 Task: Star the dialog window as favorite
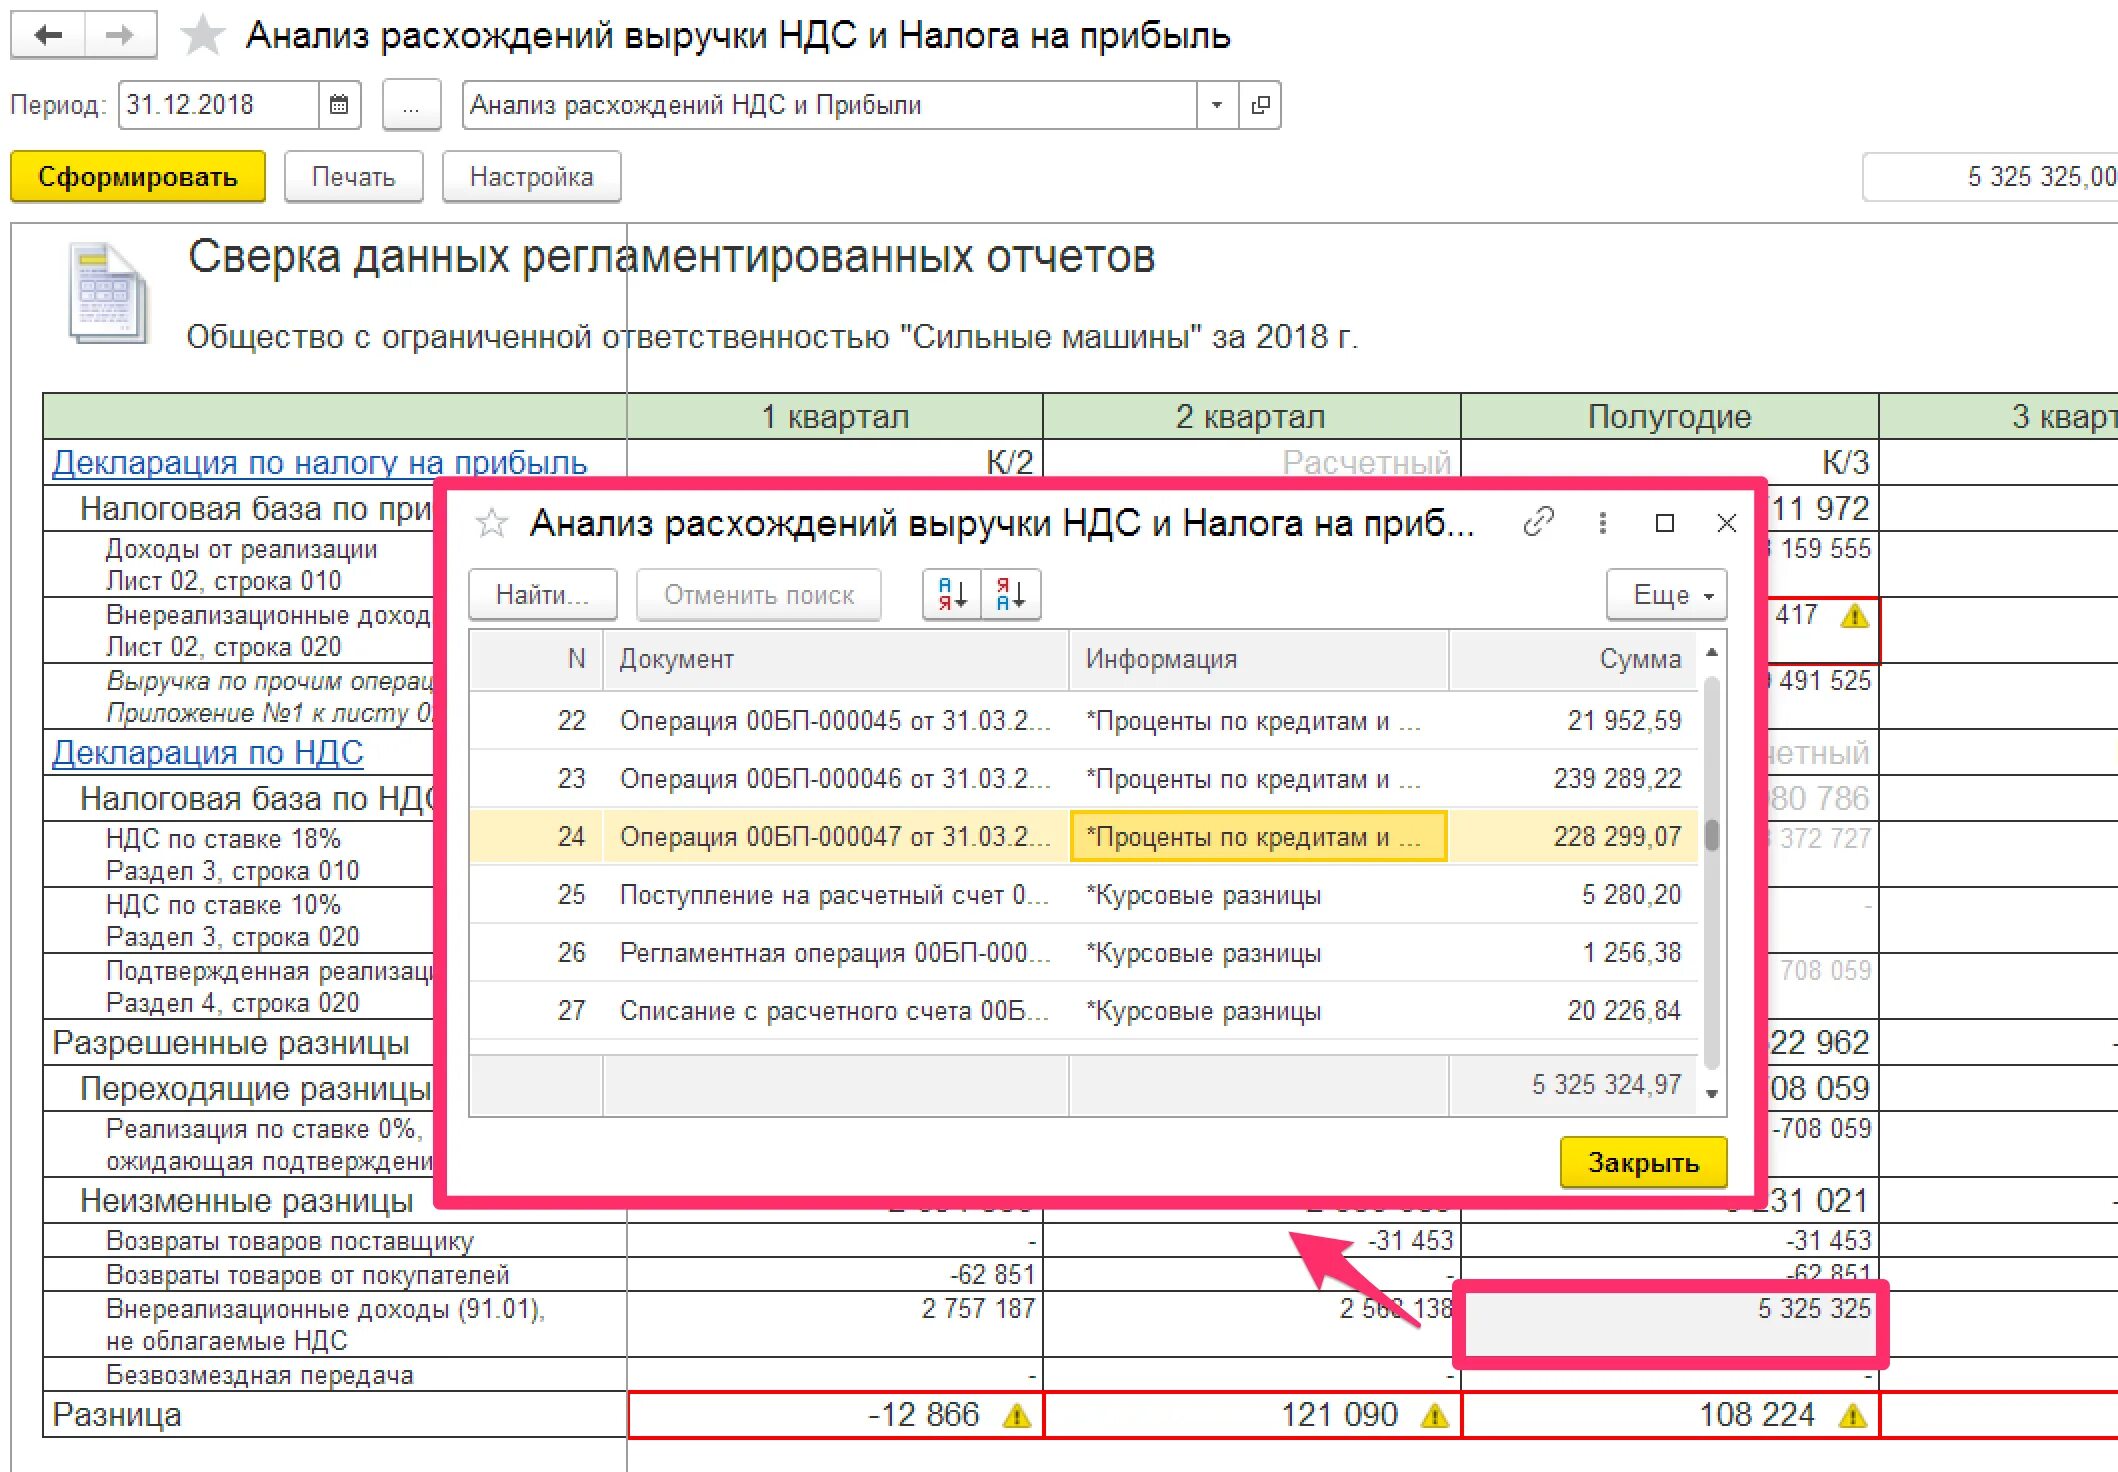[x=491, y=522]
